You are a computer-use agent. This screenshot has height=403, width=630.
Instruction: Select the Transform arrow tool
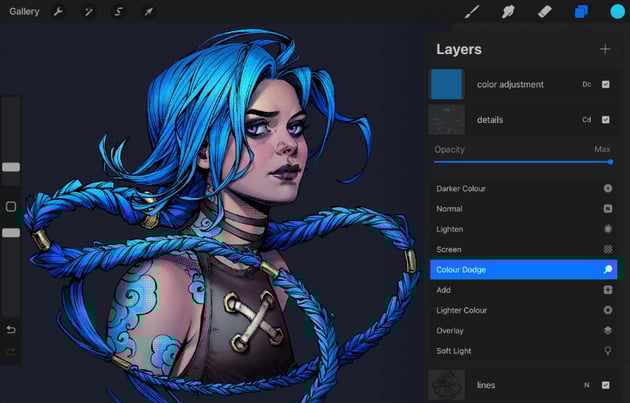[148, 12]
